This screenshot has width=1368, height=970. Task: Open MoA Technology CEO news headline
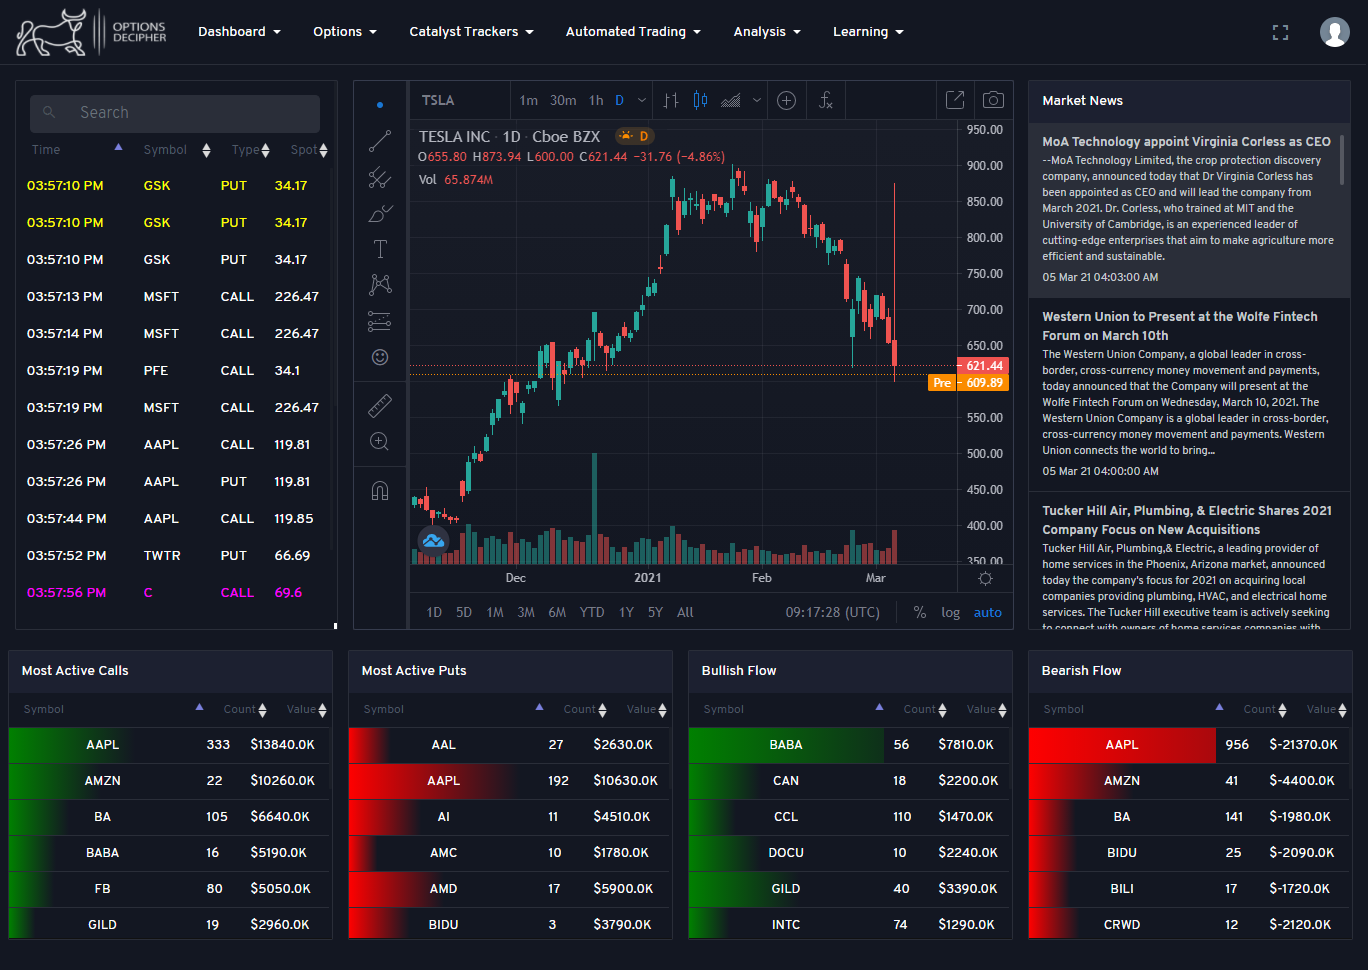(1186, 141)
